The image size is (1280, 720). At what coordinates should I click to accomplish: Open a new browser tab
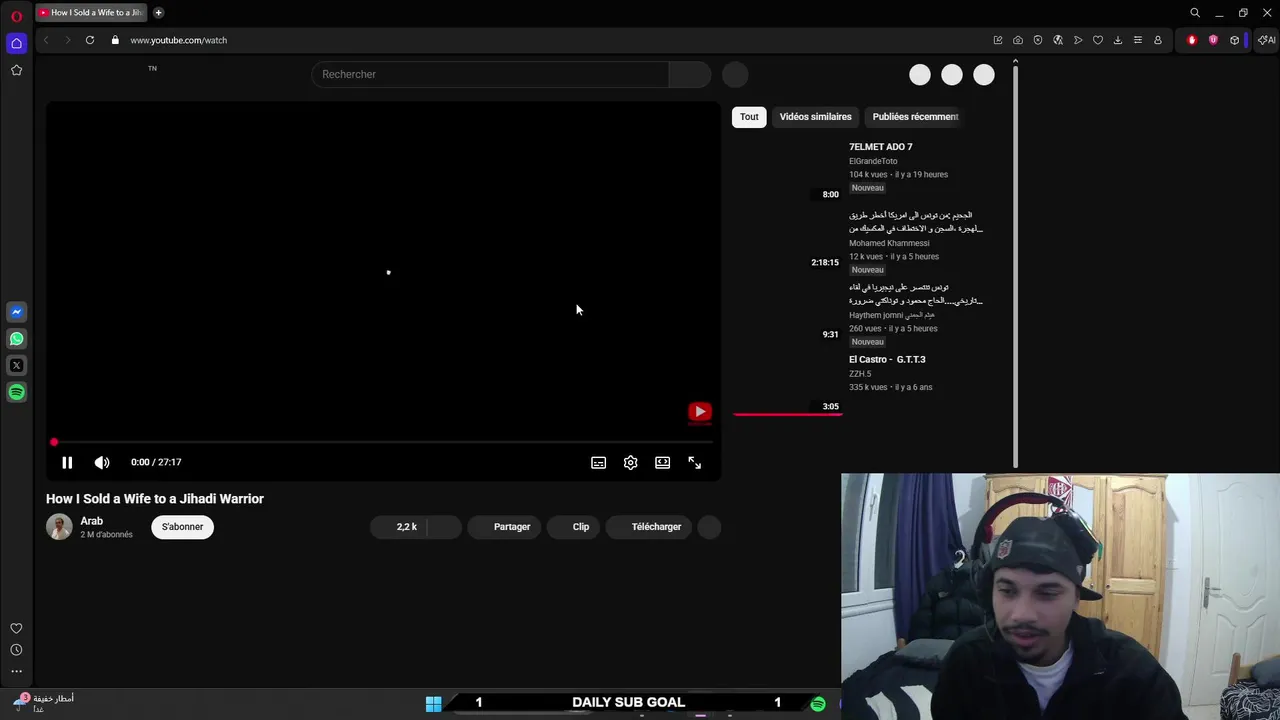click(159, 13)
